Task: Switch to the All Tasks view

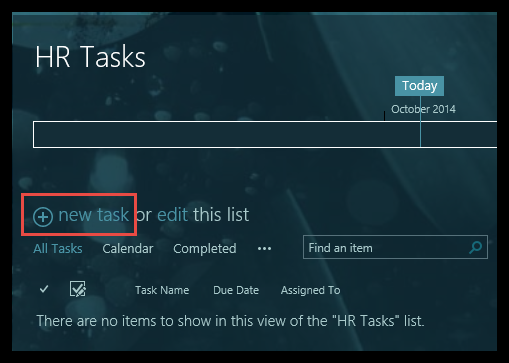Action: [x=58, y=249]
